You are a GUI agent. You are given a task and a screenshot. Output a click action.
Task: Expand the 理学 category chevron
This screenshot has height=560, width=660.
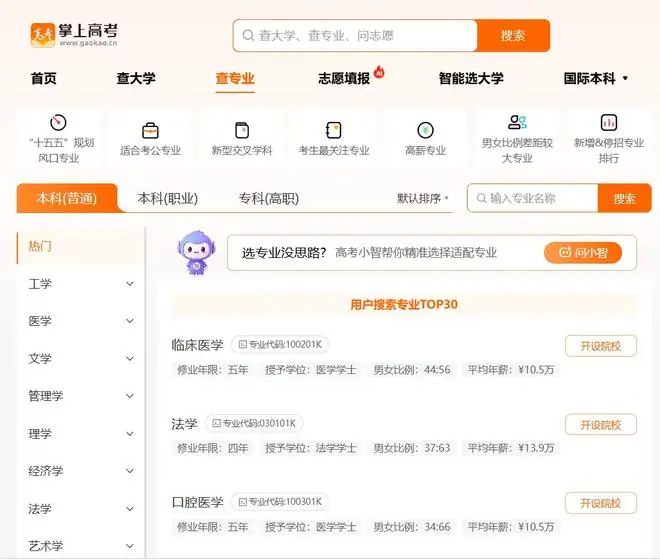coord(130,433)
